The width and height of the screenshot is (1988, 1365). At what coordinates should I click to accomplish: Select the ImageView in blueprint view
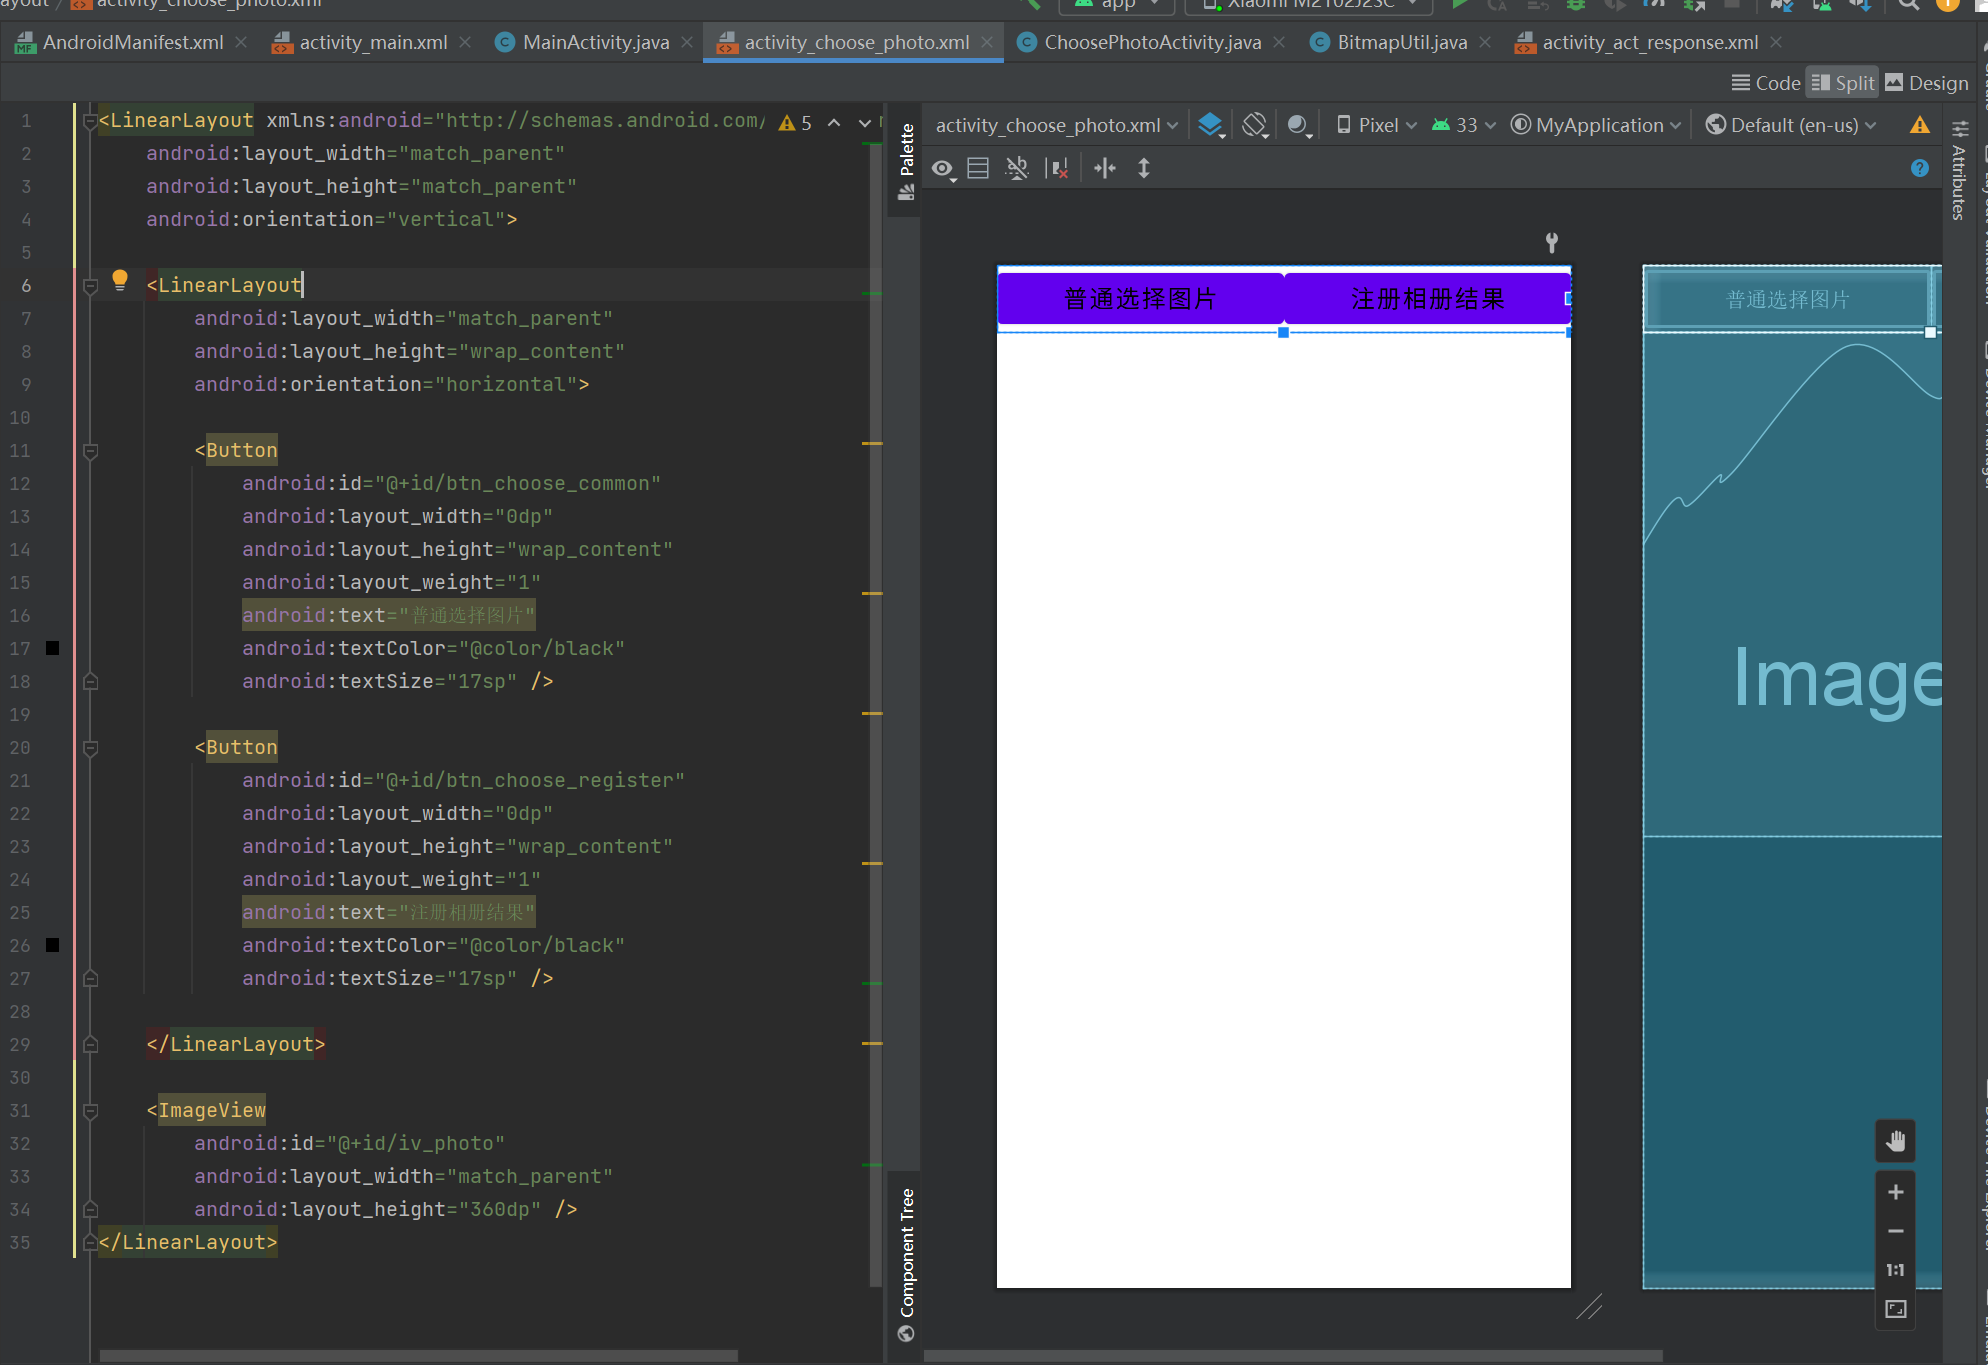coord(1792,585)
